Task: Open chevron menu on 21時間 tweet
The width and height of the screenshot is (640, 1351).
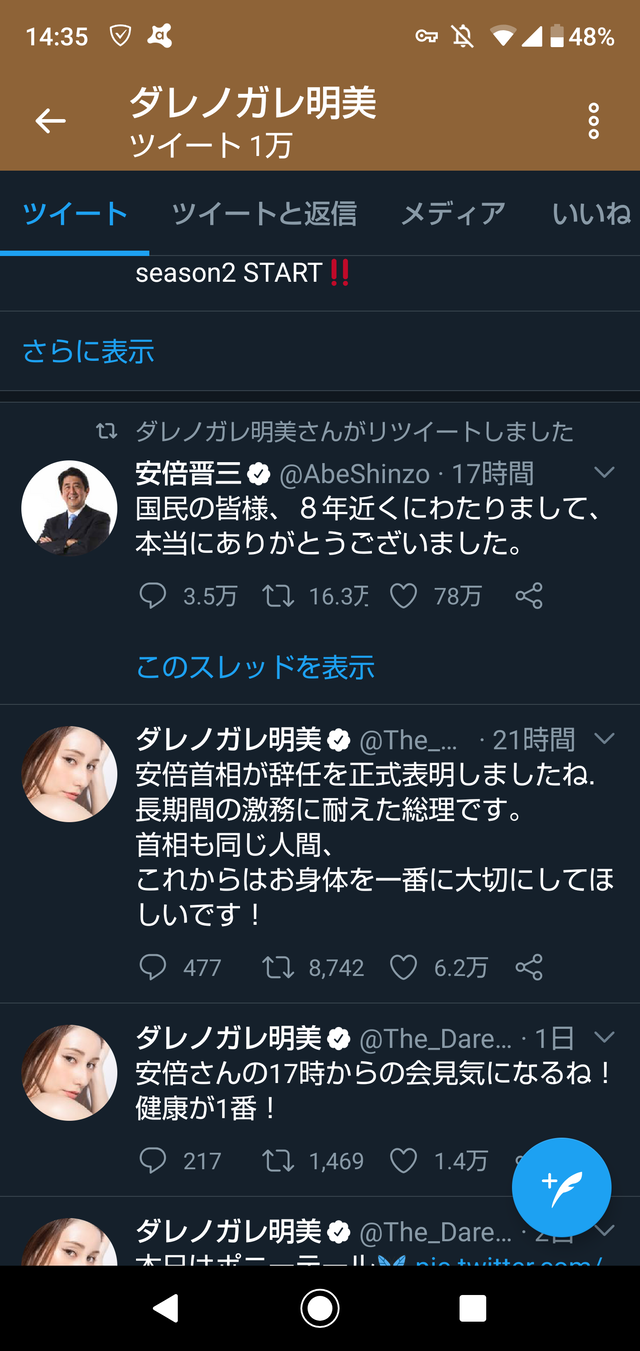Action: point(604,739)
